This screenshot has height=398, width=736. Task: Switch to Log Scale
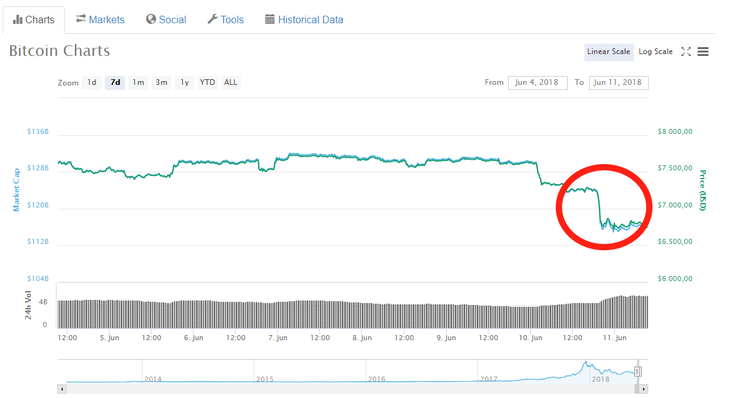click(x=655, y=52)
